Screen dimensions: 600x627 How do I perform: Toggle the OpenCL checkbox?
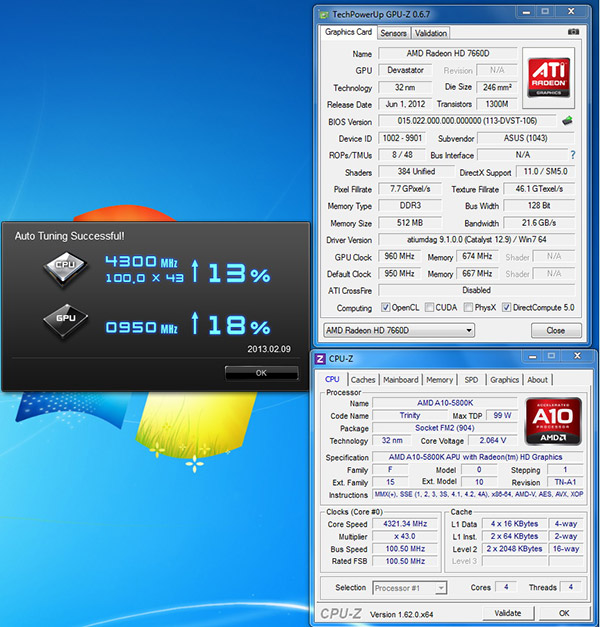pos(385,307)
